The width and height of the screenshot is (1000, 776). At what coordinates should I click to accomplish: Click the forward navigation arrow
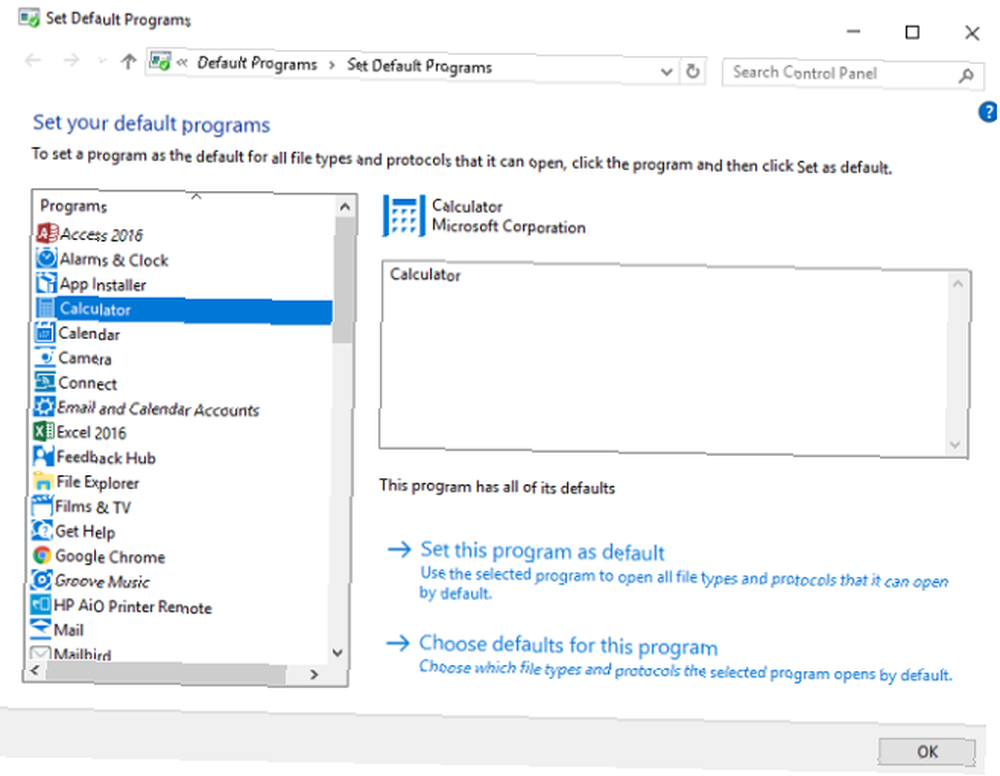71,61
